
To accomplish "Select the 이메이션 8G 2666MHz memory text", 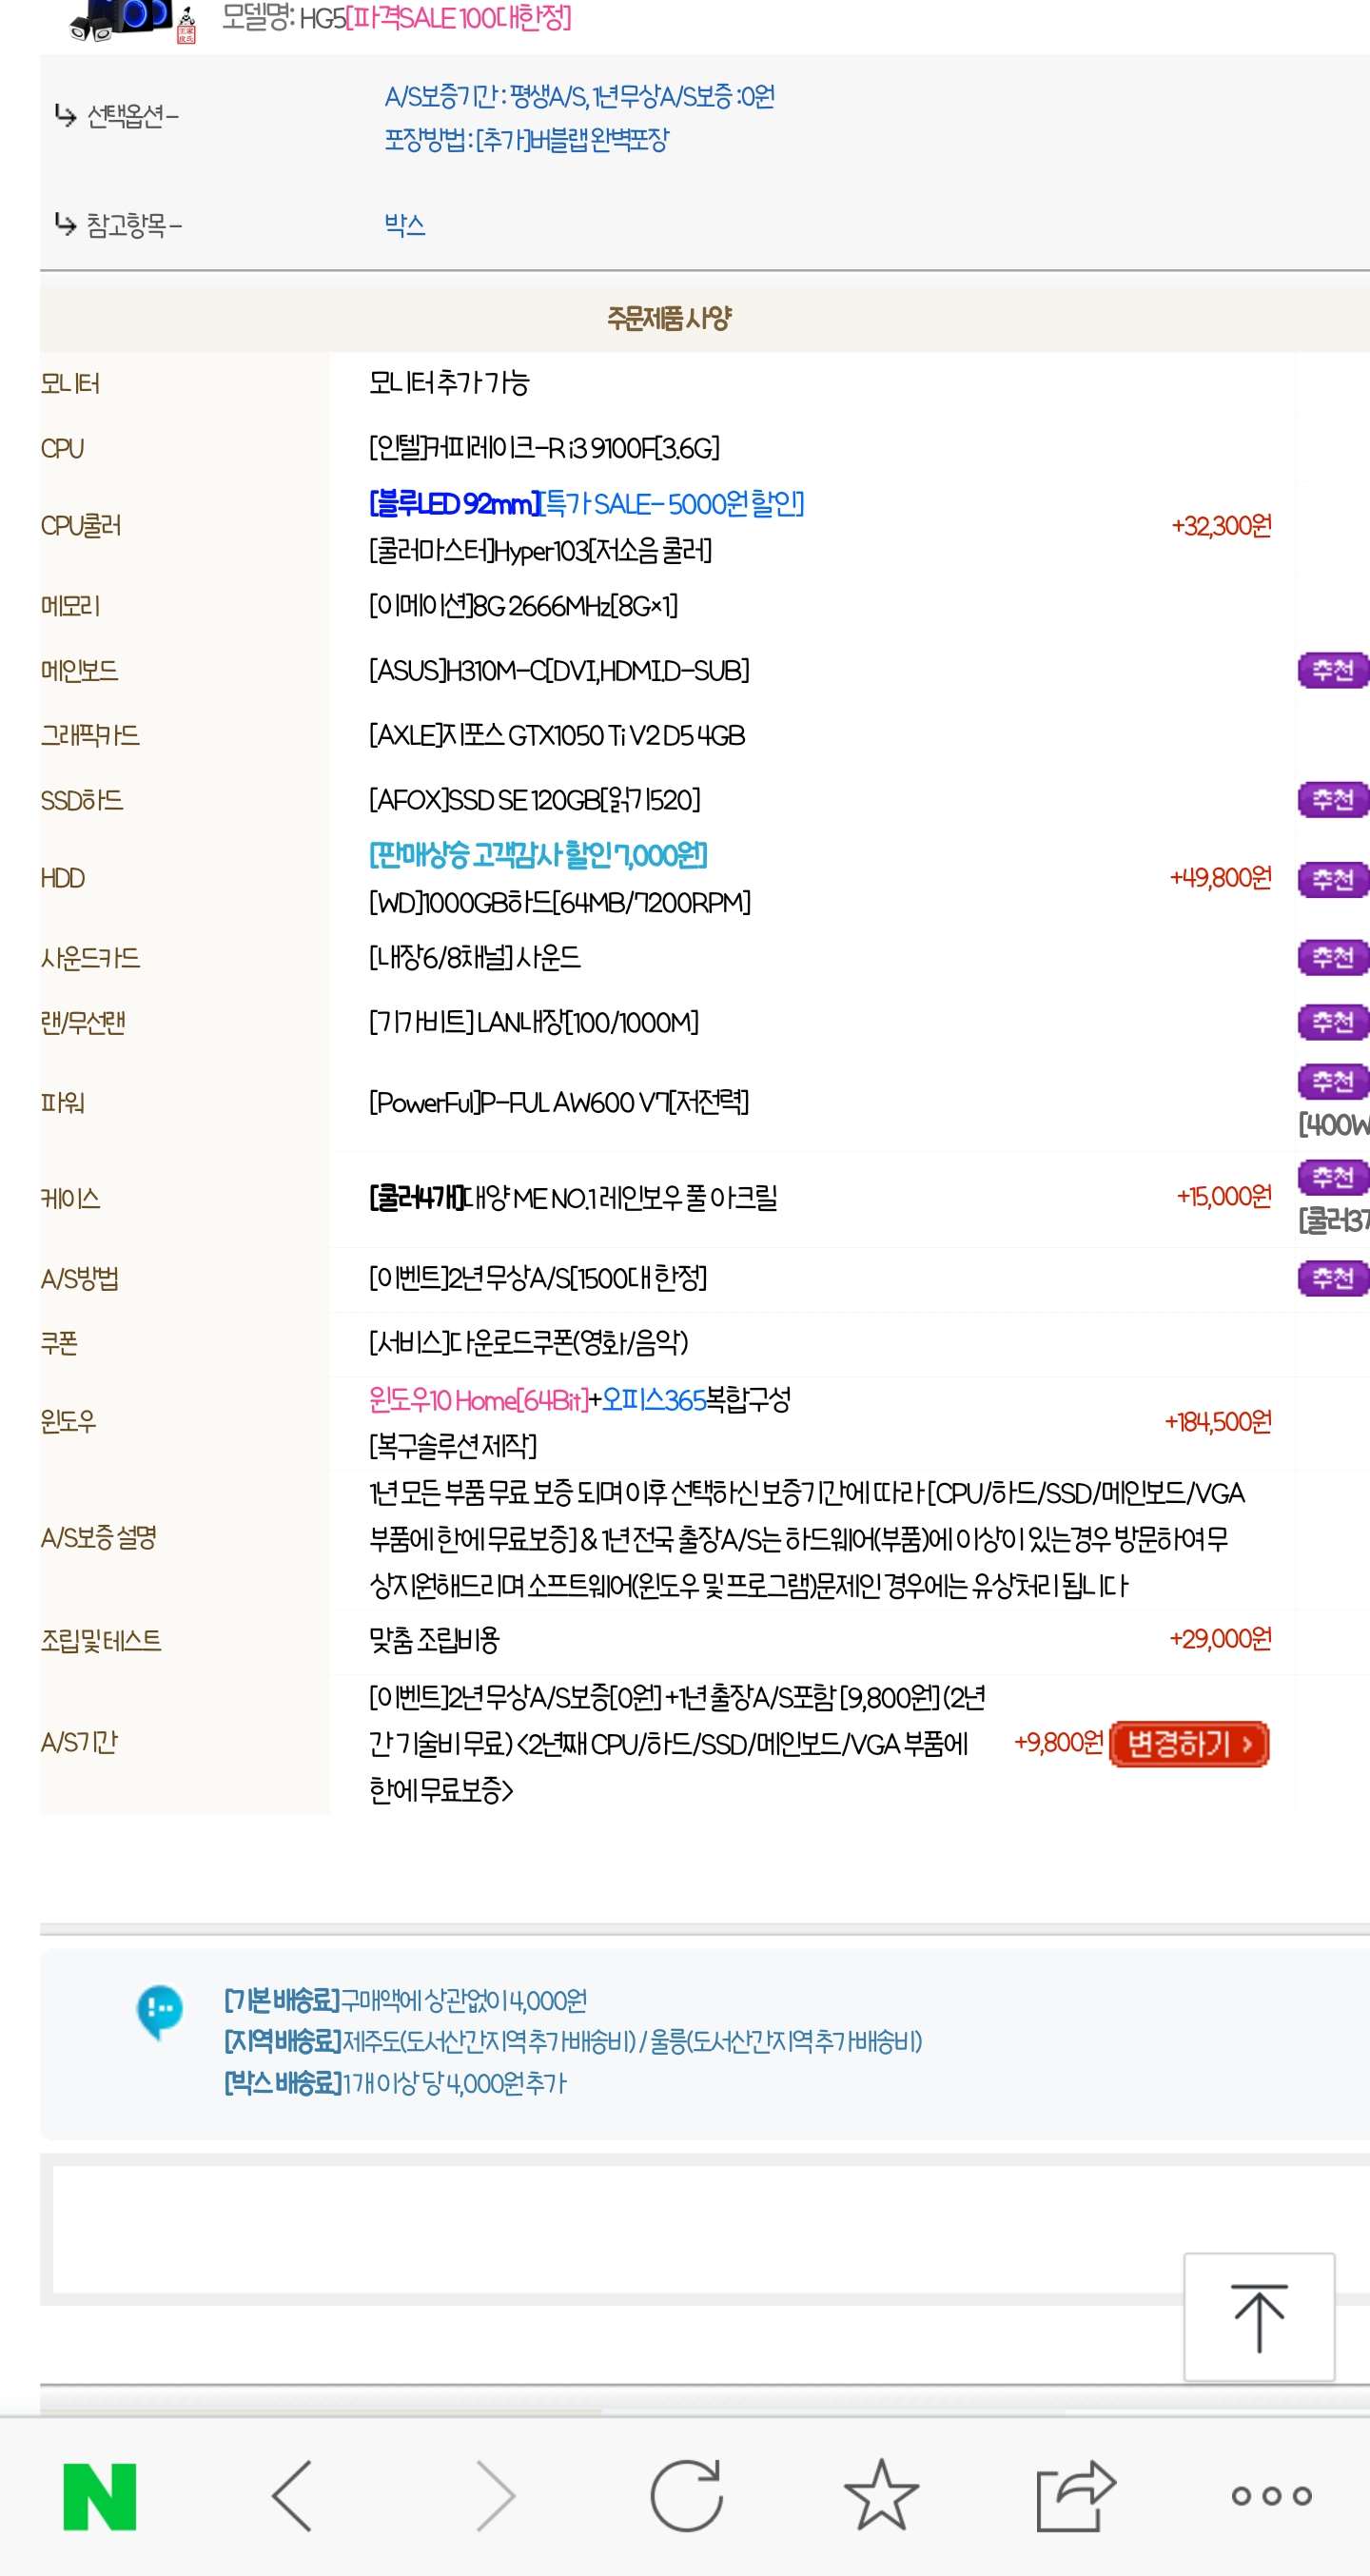I will tap(523, 606).
